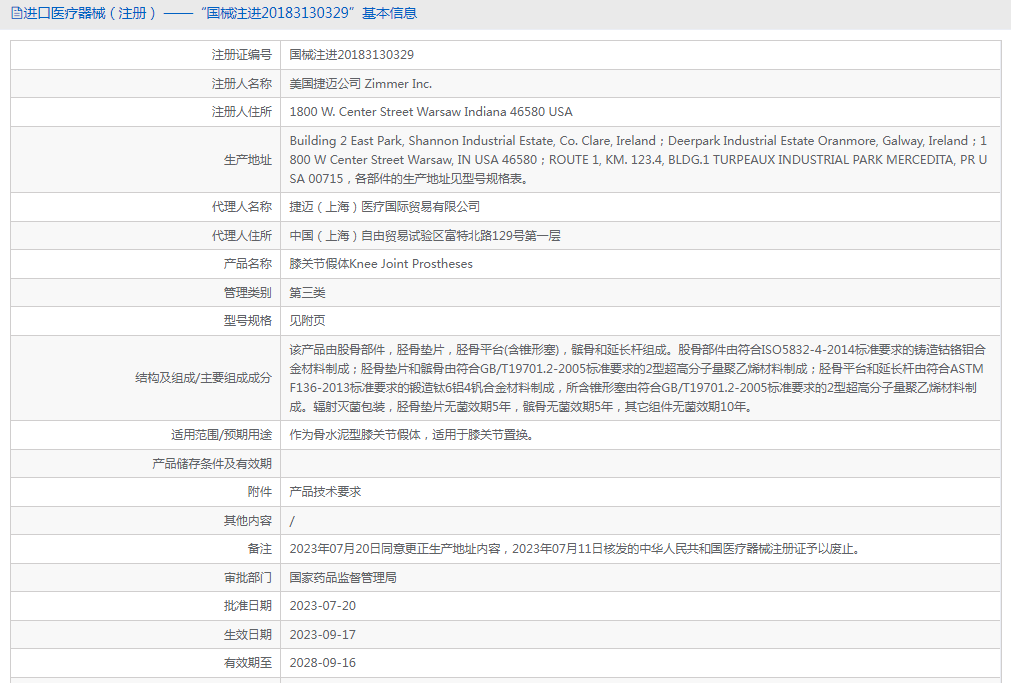Click the 生效日期 label
The height and width of the screenshot is (683, 1011).
tap(248, 634)
